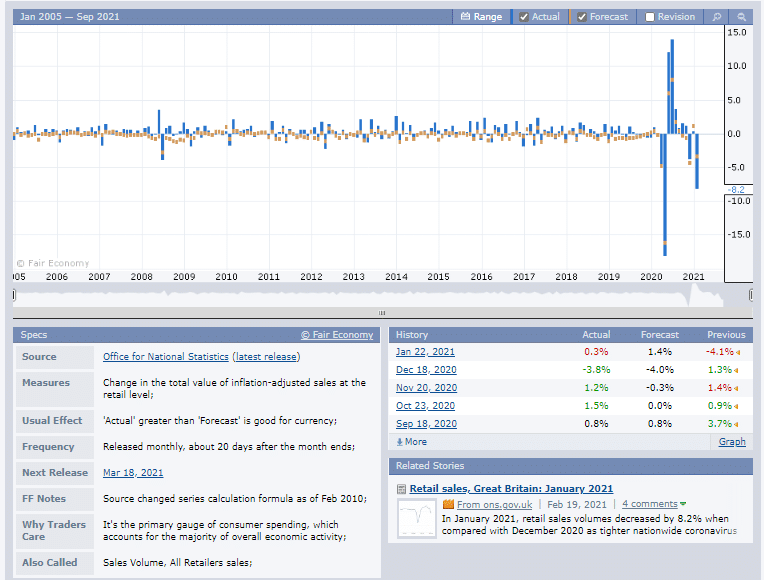
Task: Click the Previous column header in History
Action: 726,335
